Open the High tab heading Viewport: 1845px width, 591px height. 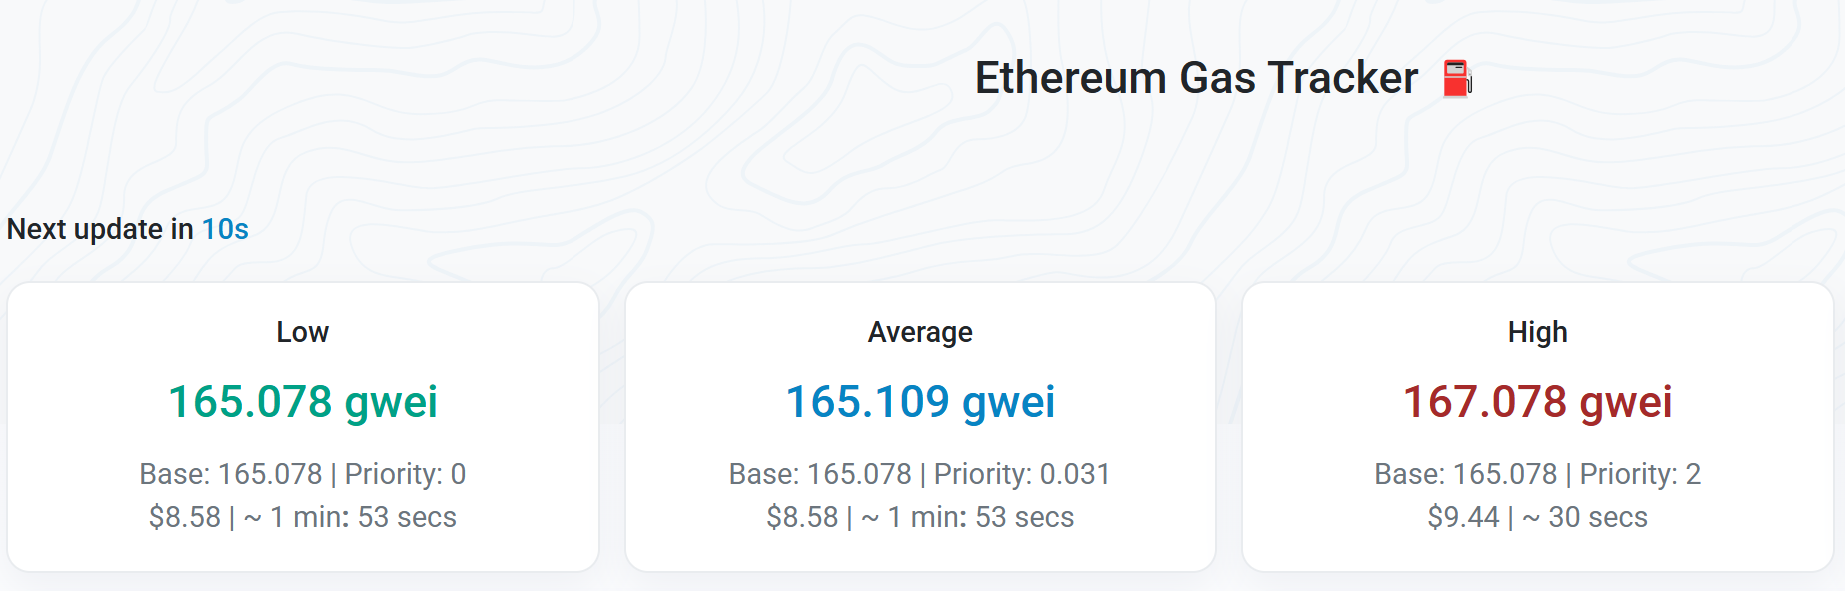click(1538, 332)
